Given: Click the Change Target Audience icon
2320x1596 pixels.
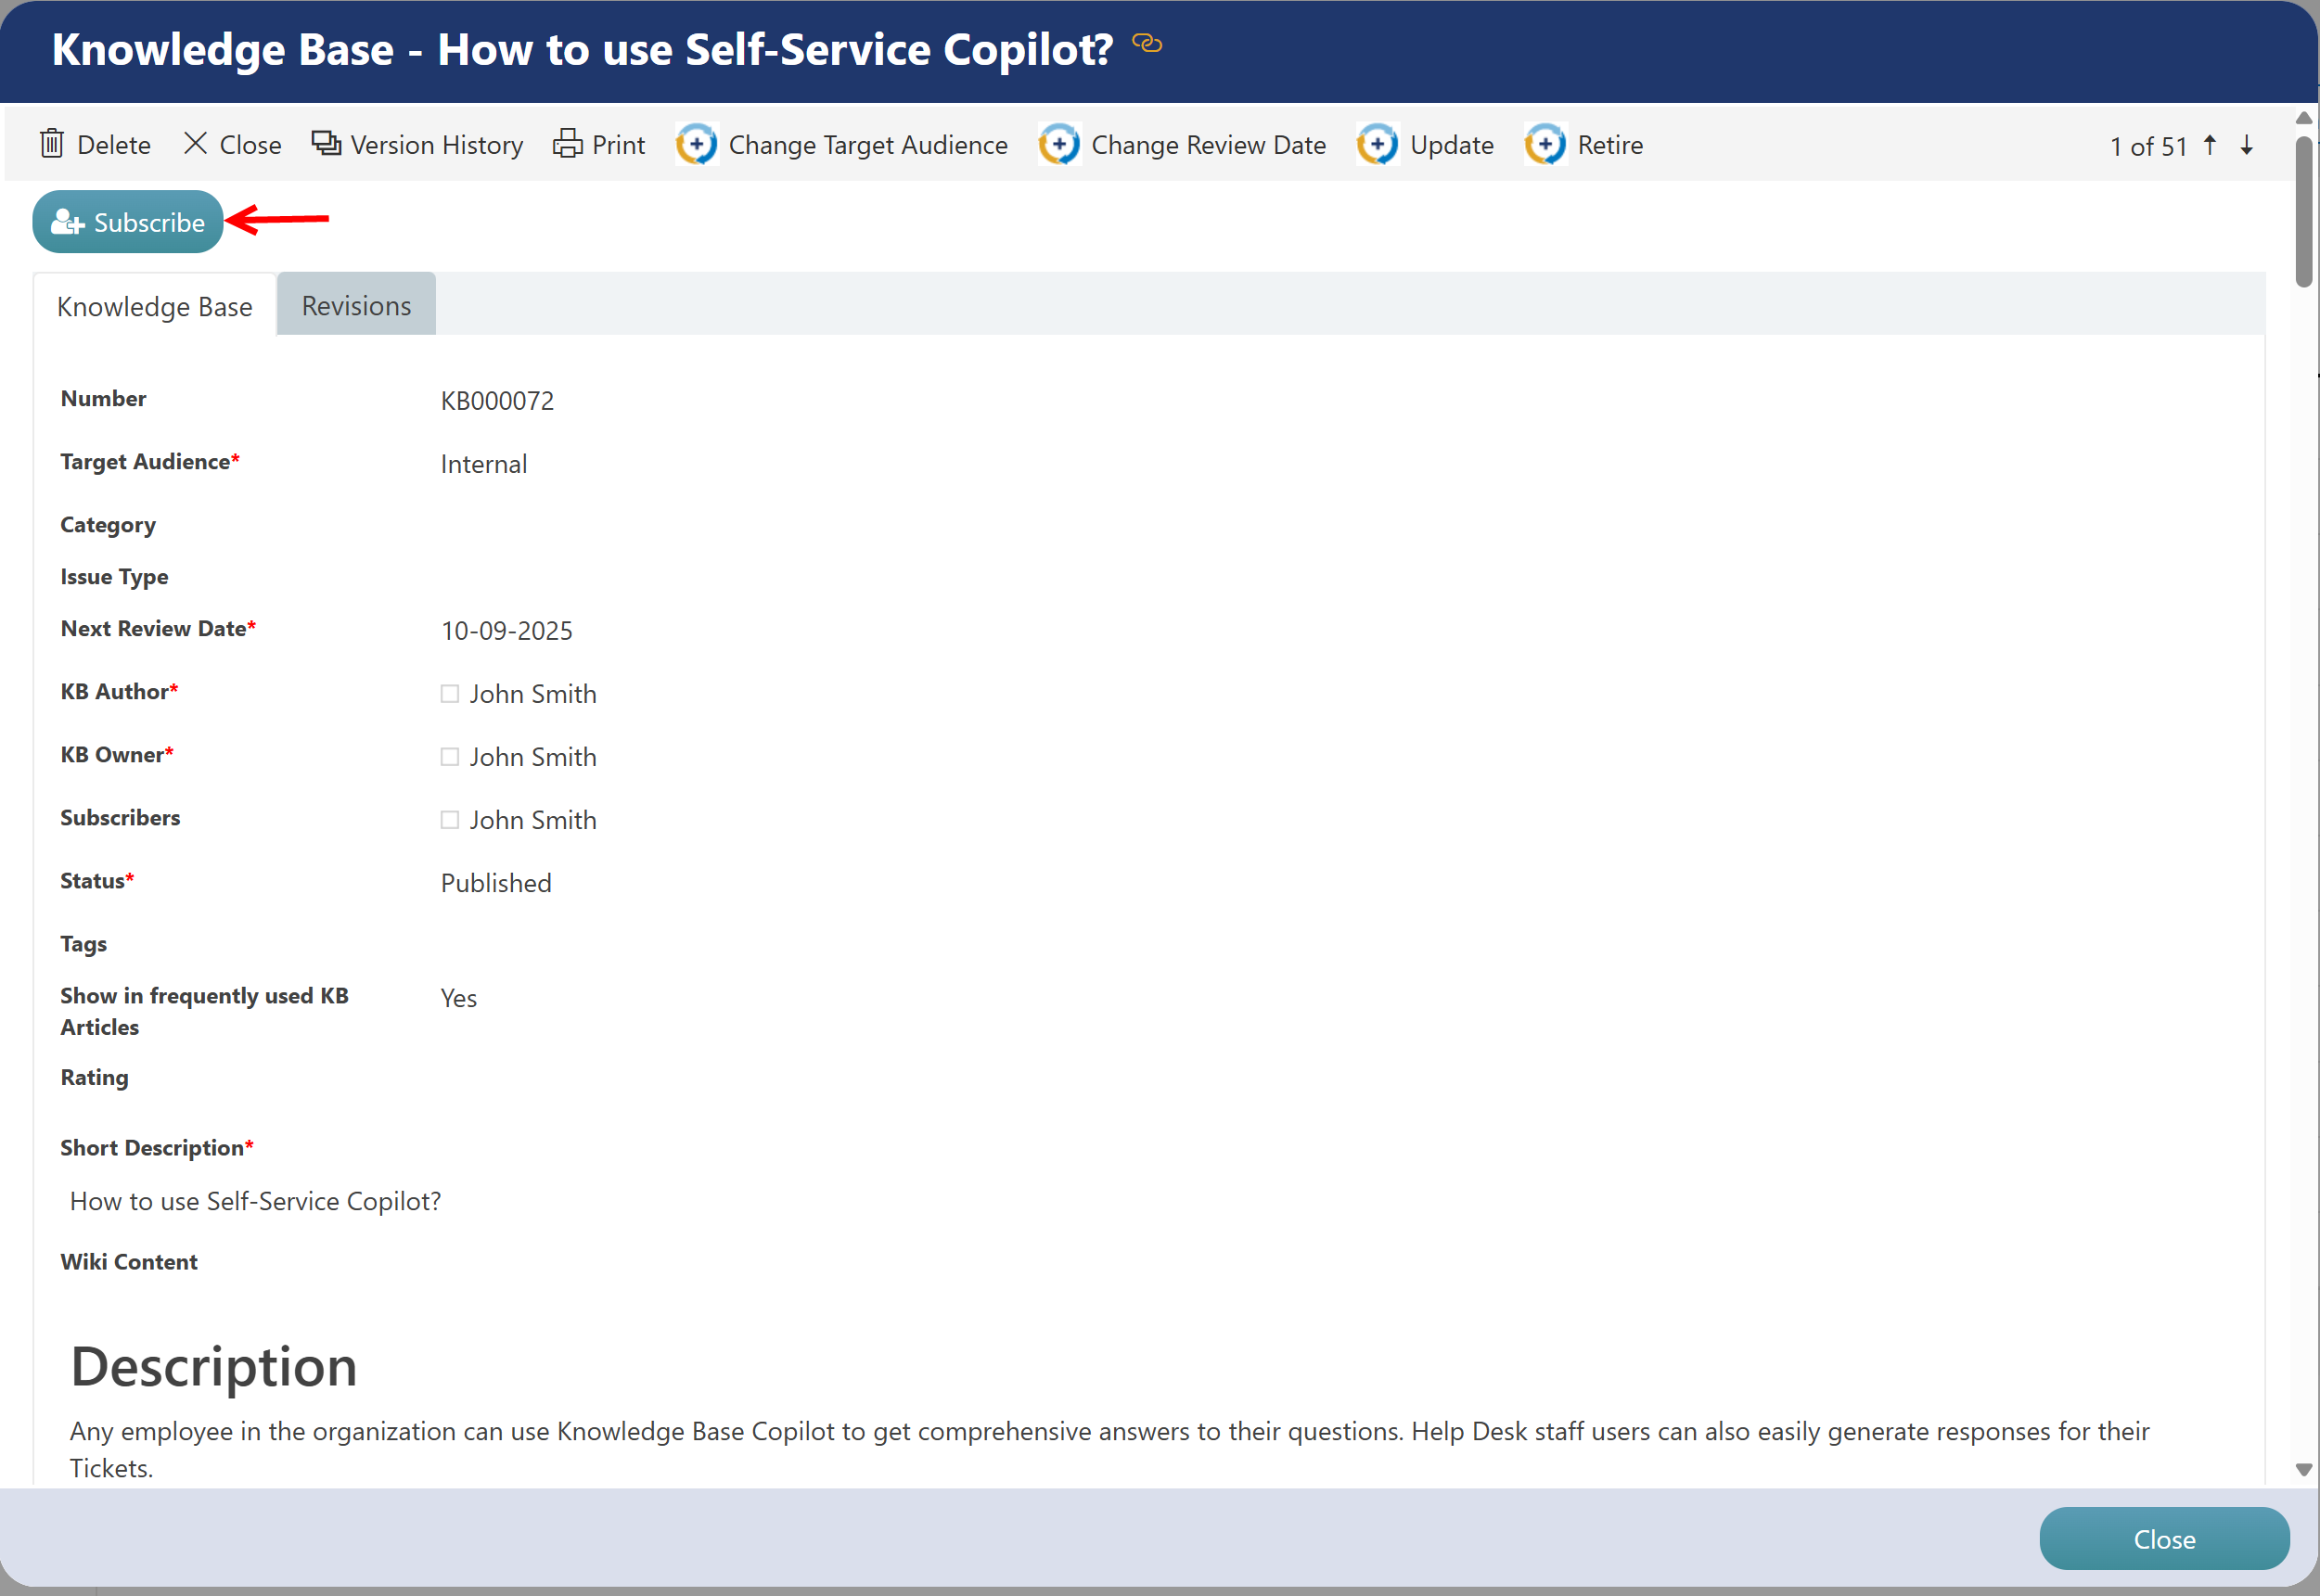Looking at the screenshot, I should (697, 145).
